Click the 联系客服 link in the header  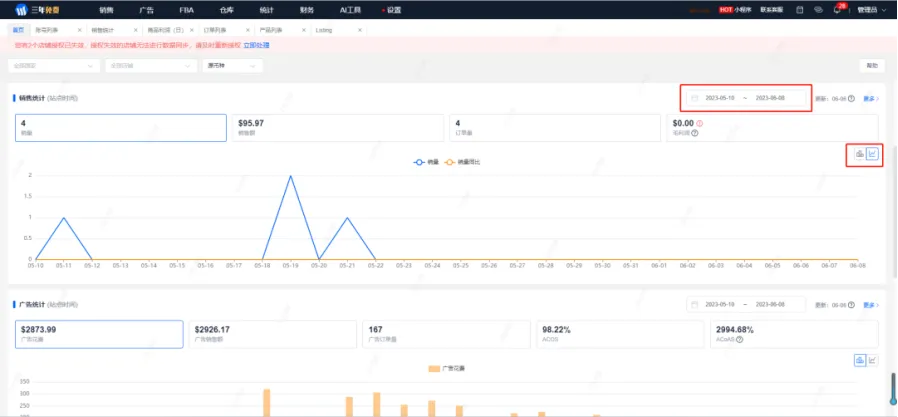[x=771, y=10]
